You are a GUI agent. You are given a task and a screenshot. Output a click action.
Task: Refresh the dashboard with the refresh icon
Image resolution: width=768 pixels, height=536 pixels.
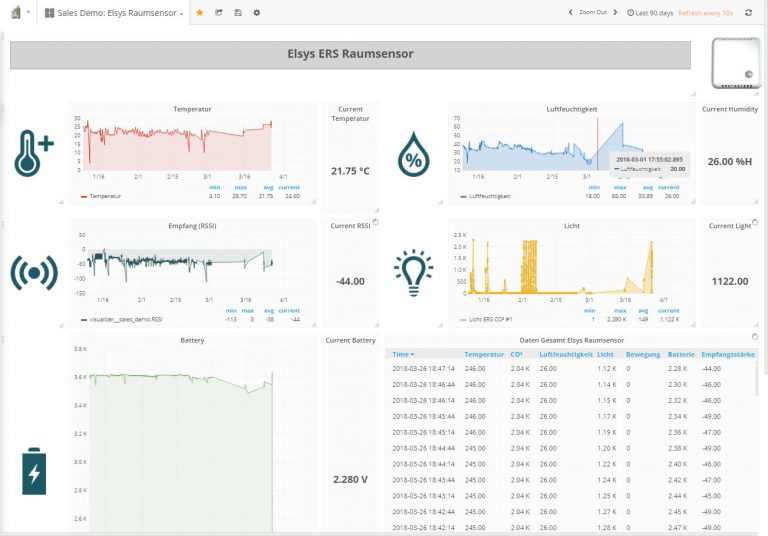coord(748,13)
